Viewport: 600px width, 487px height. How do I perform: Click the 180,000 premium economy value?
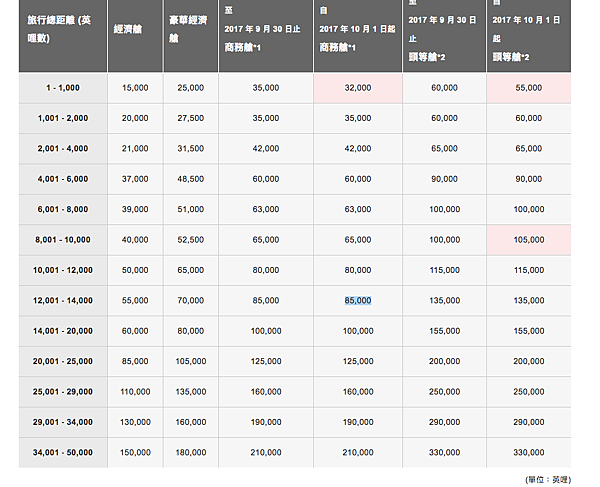(191, 453)
